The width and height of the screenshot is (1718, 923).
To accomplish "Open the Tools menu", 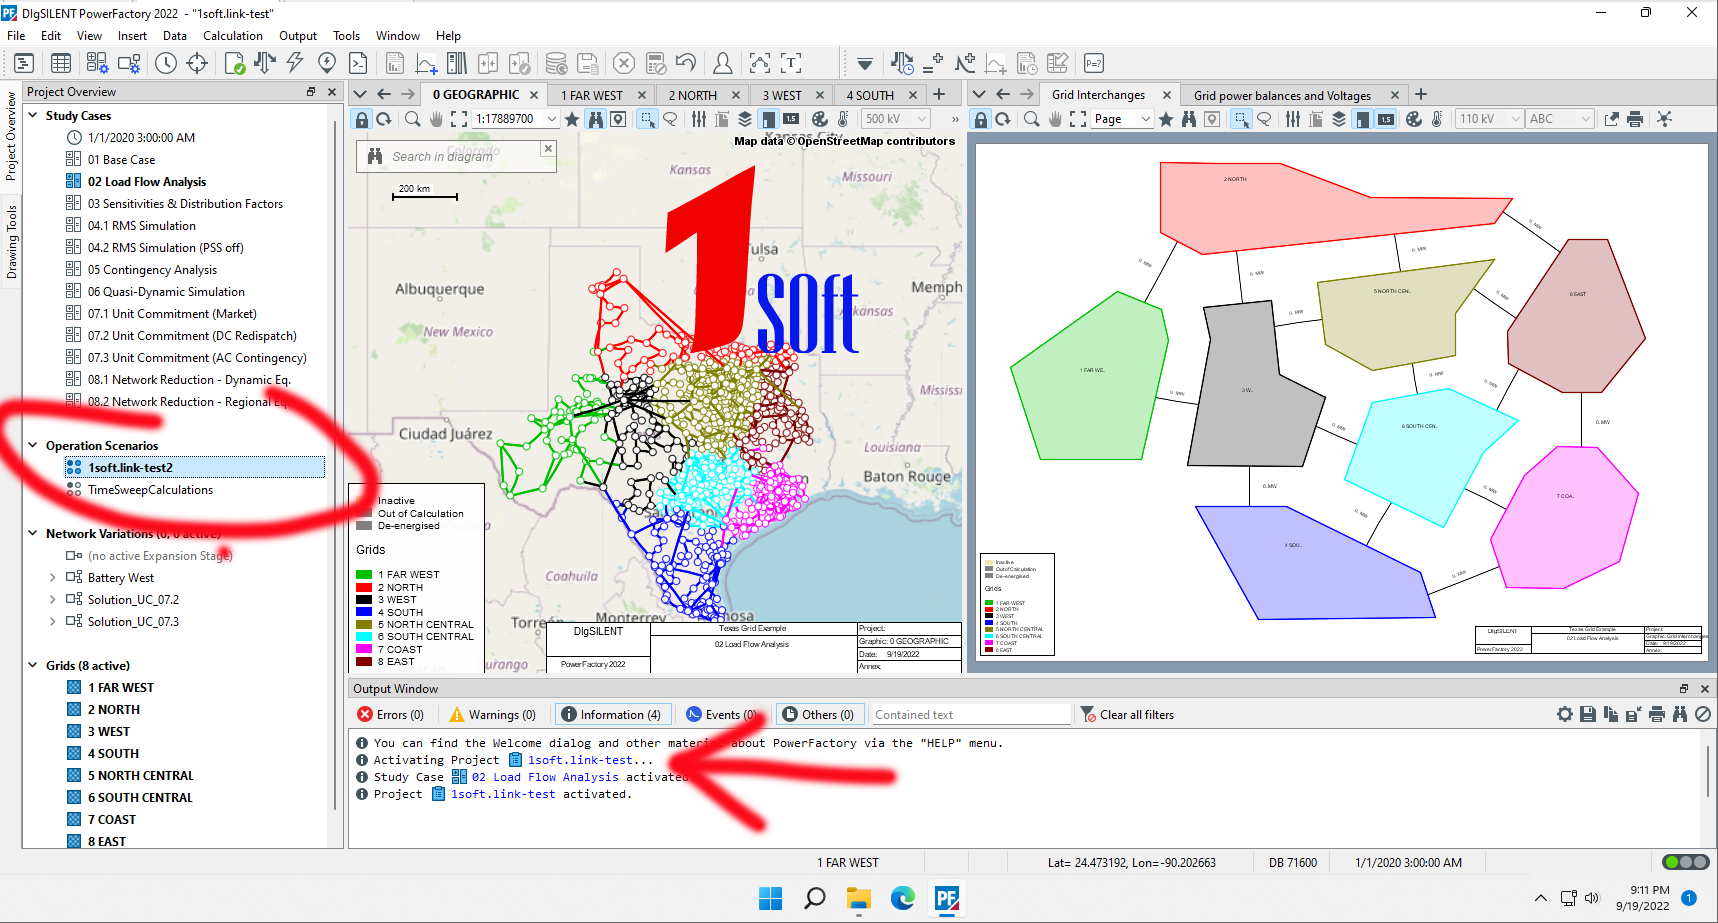I will 347,36.
